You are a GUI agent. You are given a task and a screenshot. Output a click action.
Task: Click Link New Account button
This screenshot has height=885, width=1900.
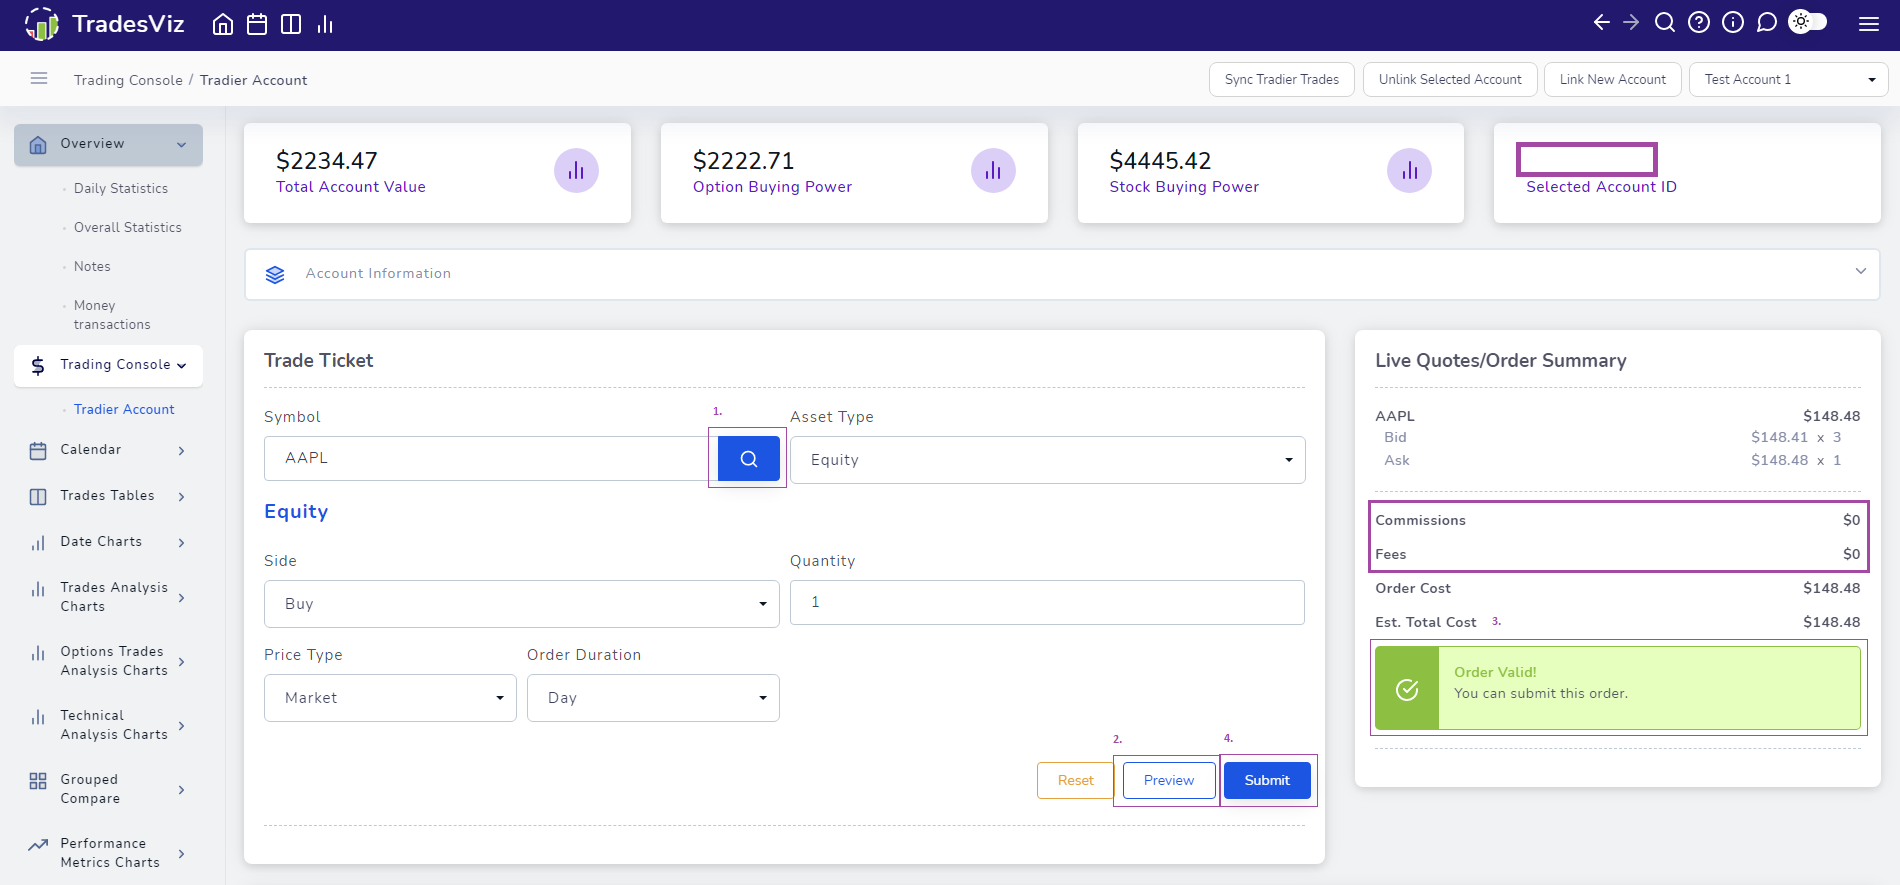tap(1613, 79)
